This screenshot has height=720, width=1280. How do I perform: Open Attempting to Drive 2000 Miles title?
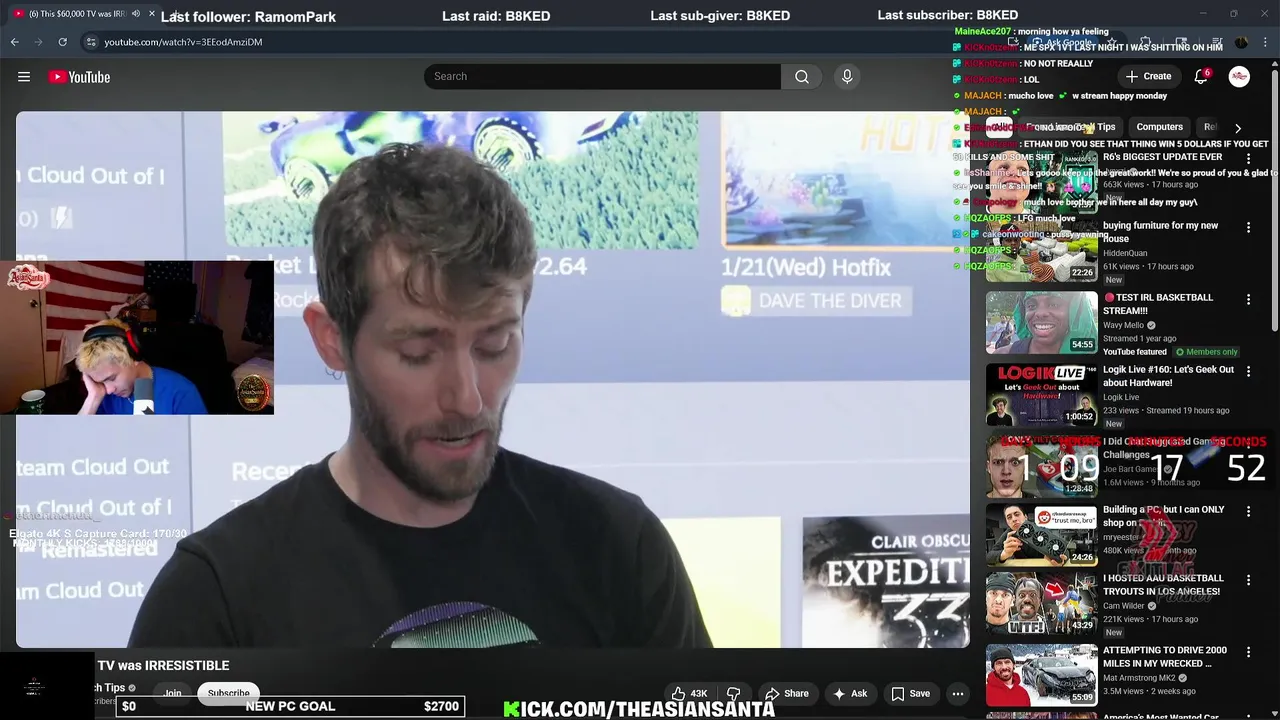tap(1165, 657)
